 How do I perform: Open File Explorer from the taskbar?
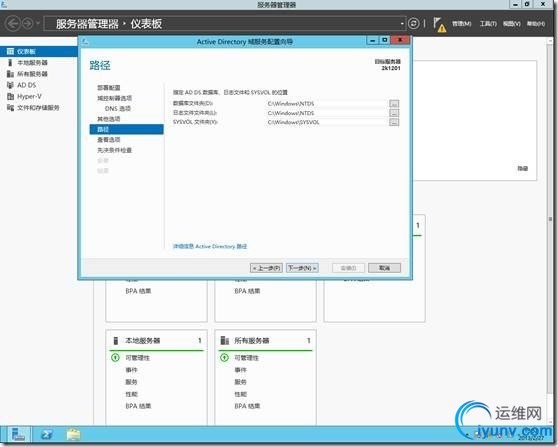[x=73, y=435]
